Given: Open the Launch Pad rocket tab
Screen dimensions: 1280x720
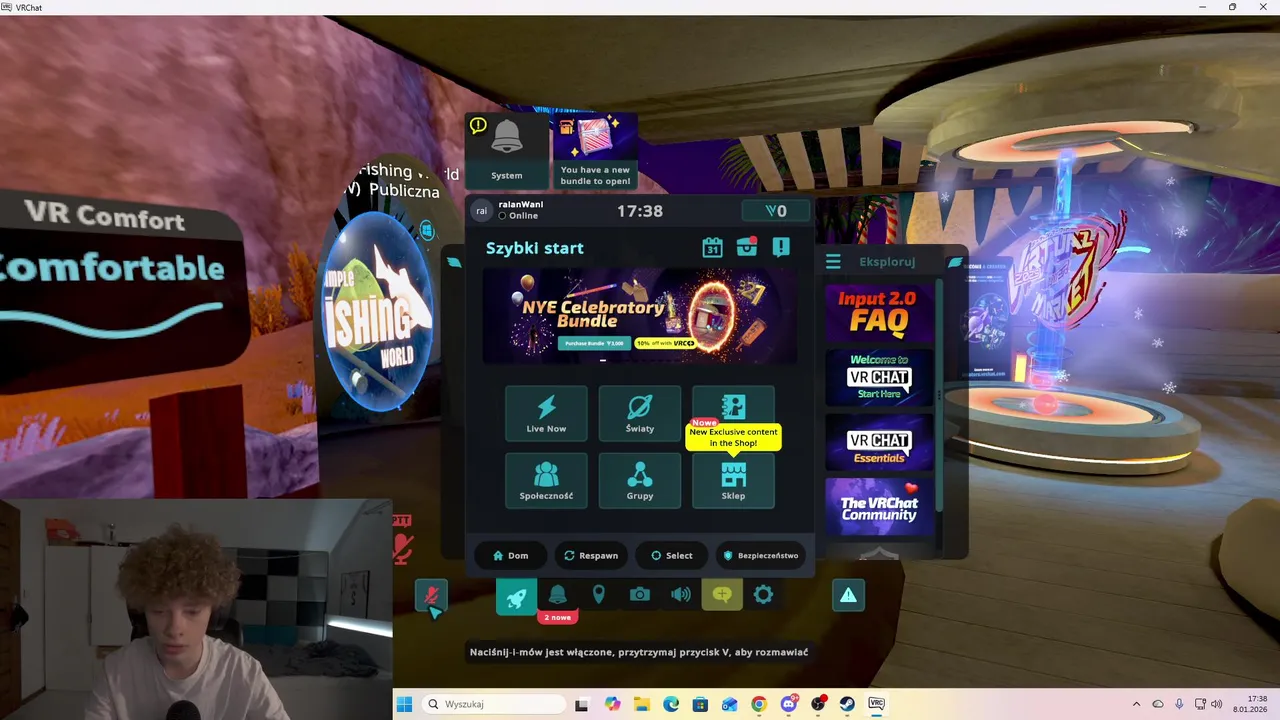Looking at the screenshot, I should pos(516,596).
